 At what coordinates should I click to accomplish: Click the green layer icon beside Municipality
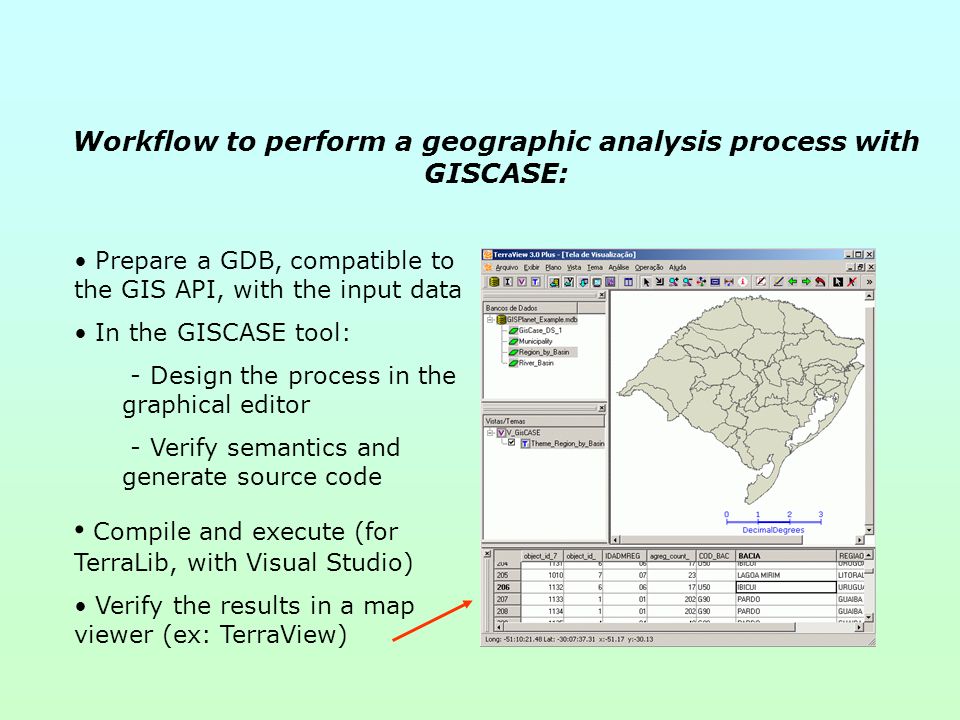513,342
